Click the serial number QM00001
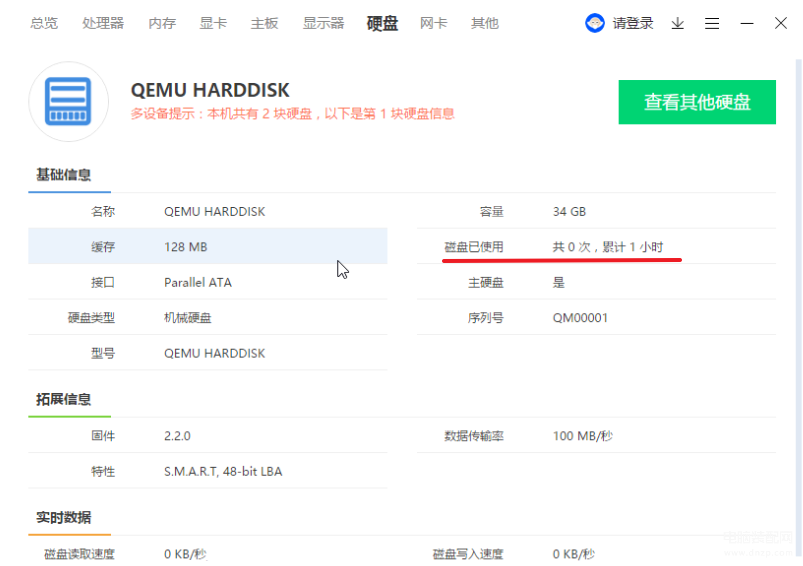The width and height of the screenshot is (803, 566). 580,318
